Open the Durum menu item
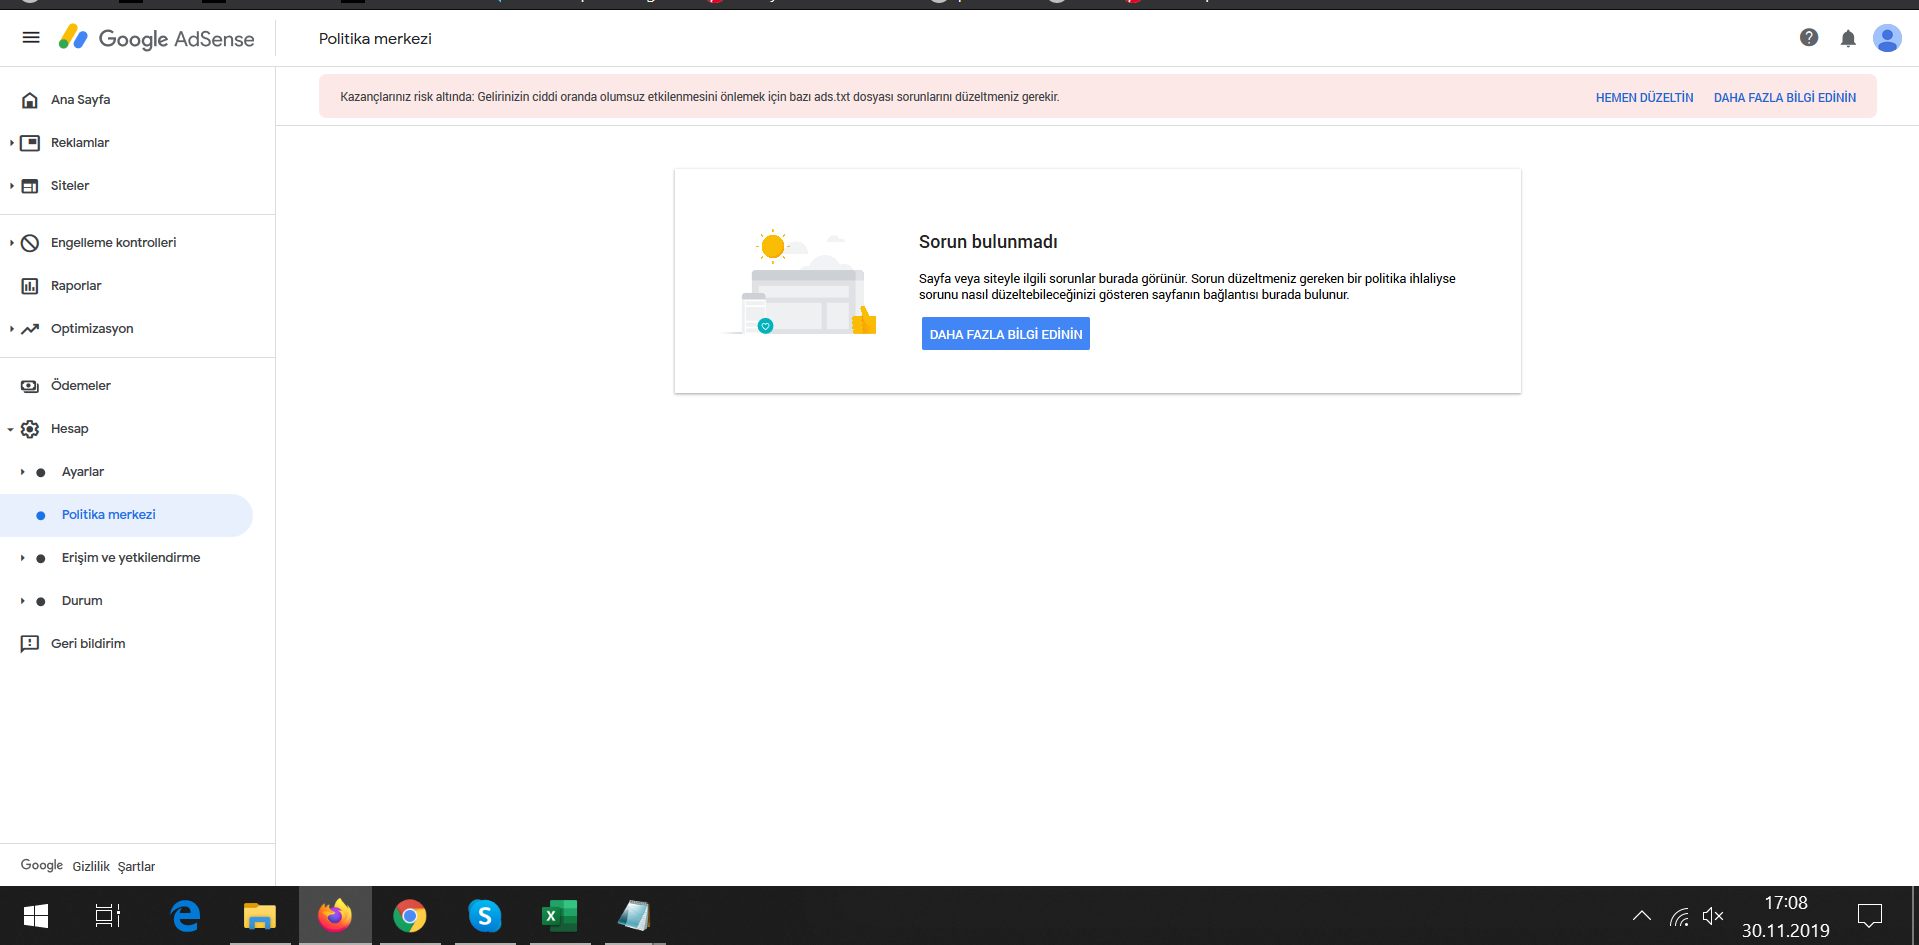 (82, 601)
